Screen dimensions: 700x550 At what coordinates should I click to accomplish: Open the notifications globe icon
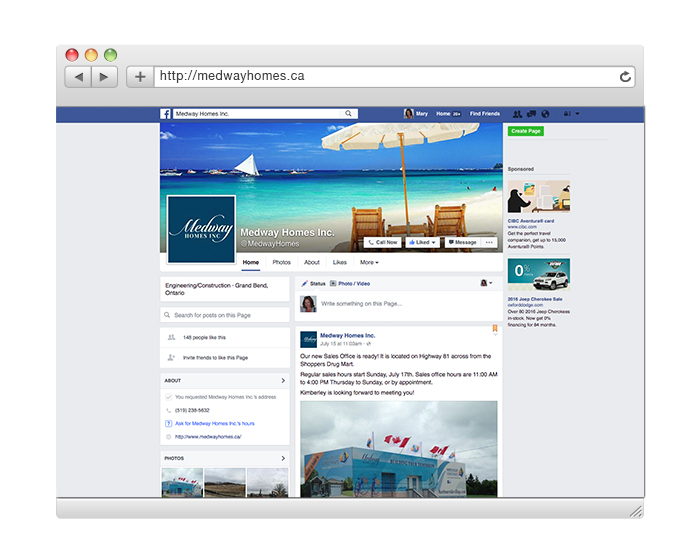point(545,114)
